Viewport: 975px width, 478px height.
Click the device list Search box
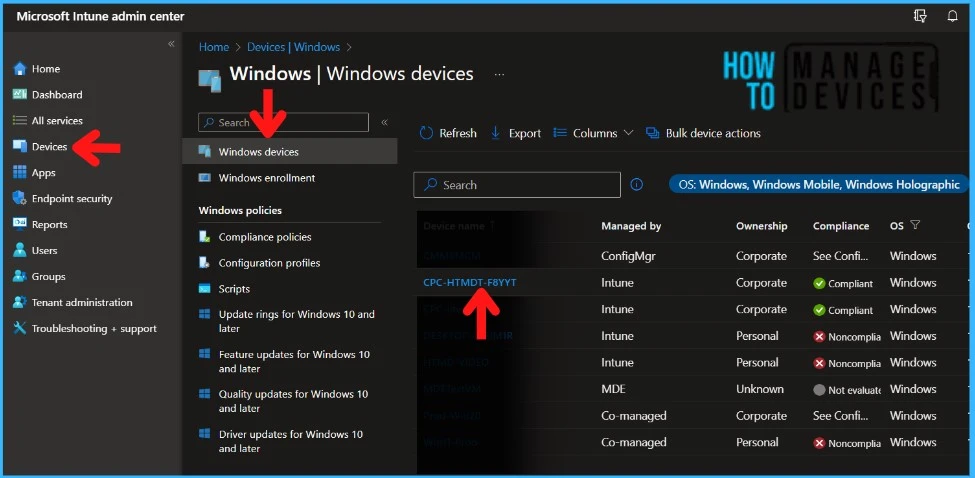click(x=517, y=185)
